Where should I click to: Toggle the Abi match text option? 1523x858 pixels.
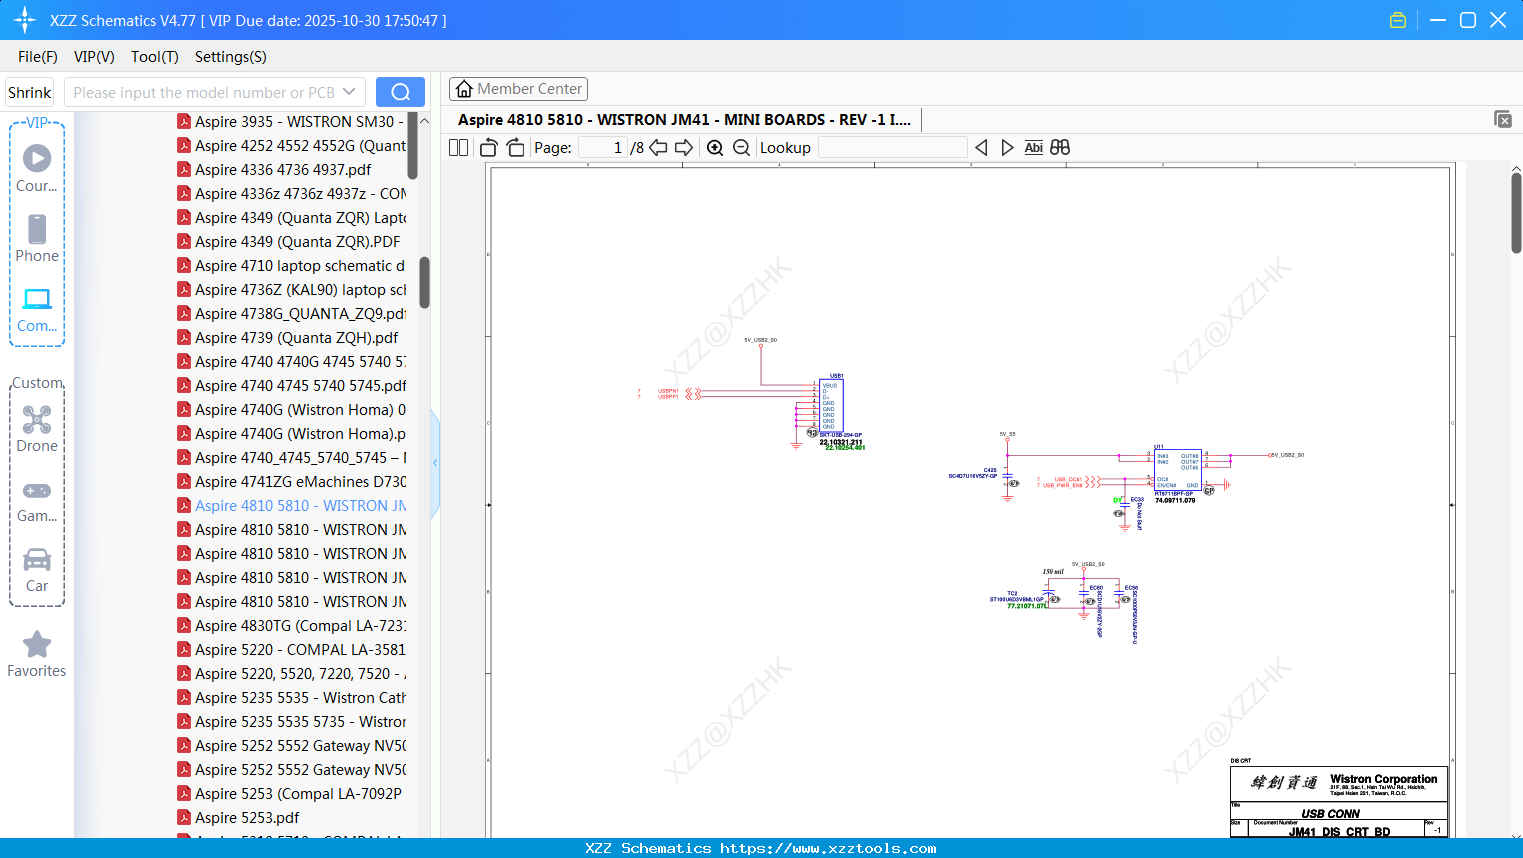1033,148
